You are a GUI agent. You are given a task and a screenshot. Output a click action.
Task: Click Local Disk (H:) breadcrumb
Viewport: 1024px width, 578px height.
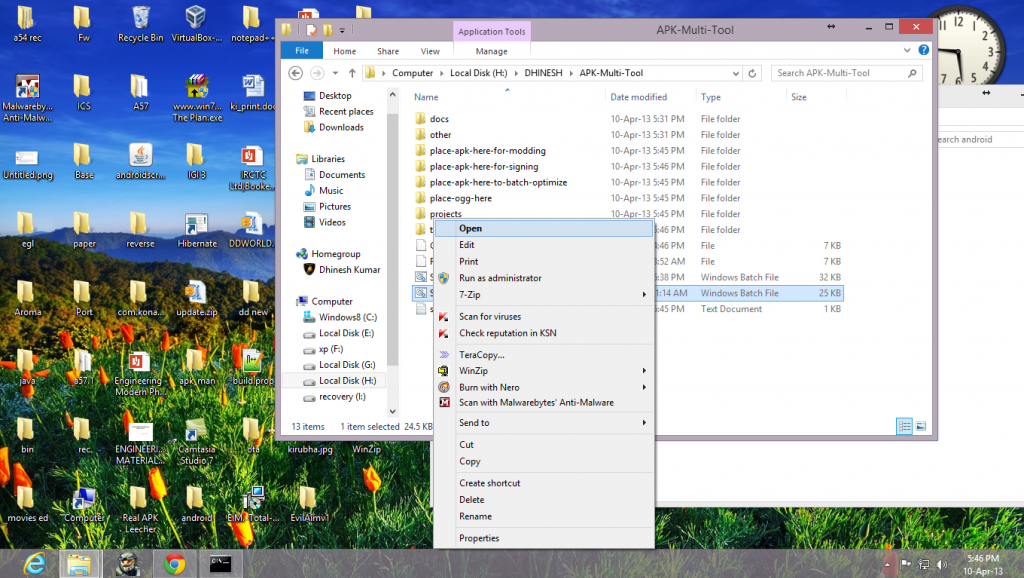coord(478,73)
